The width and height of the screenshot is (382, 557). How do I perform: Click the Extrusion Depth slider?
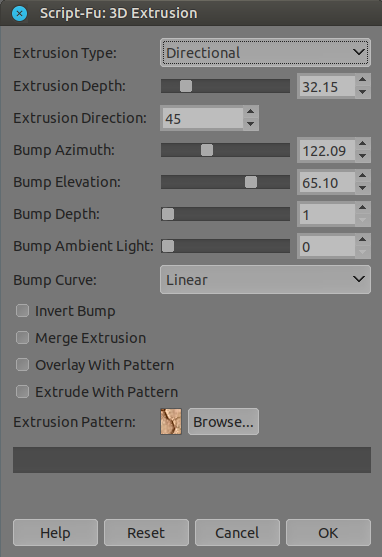pos(225,86)
